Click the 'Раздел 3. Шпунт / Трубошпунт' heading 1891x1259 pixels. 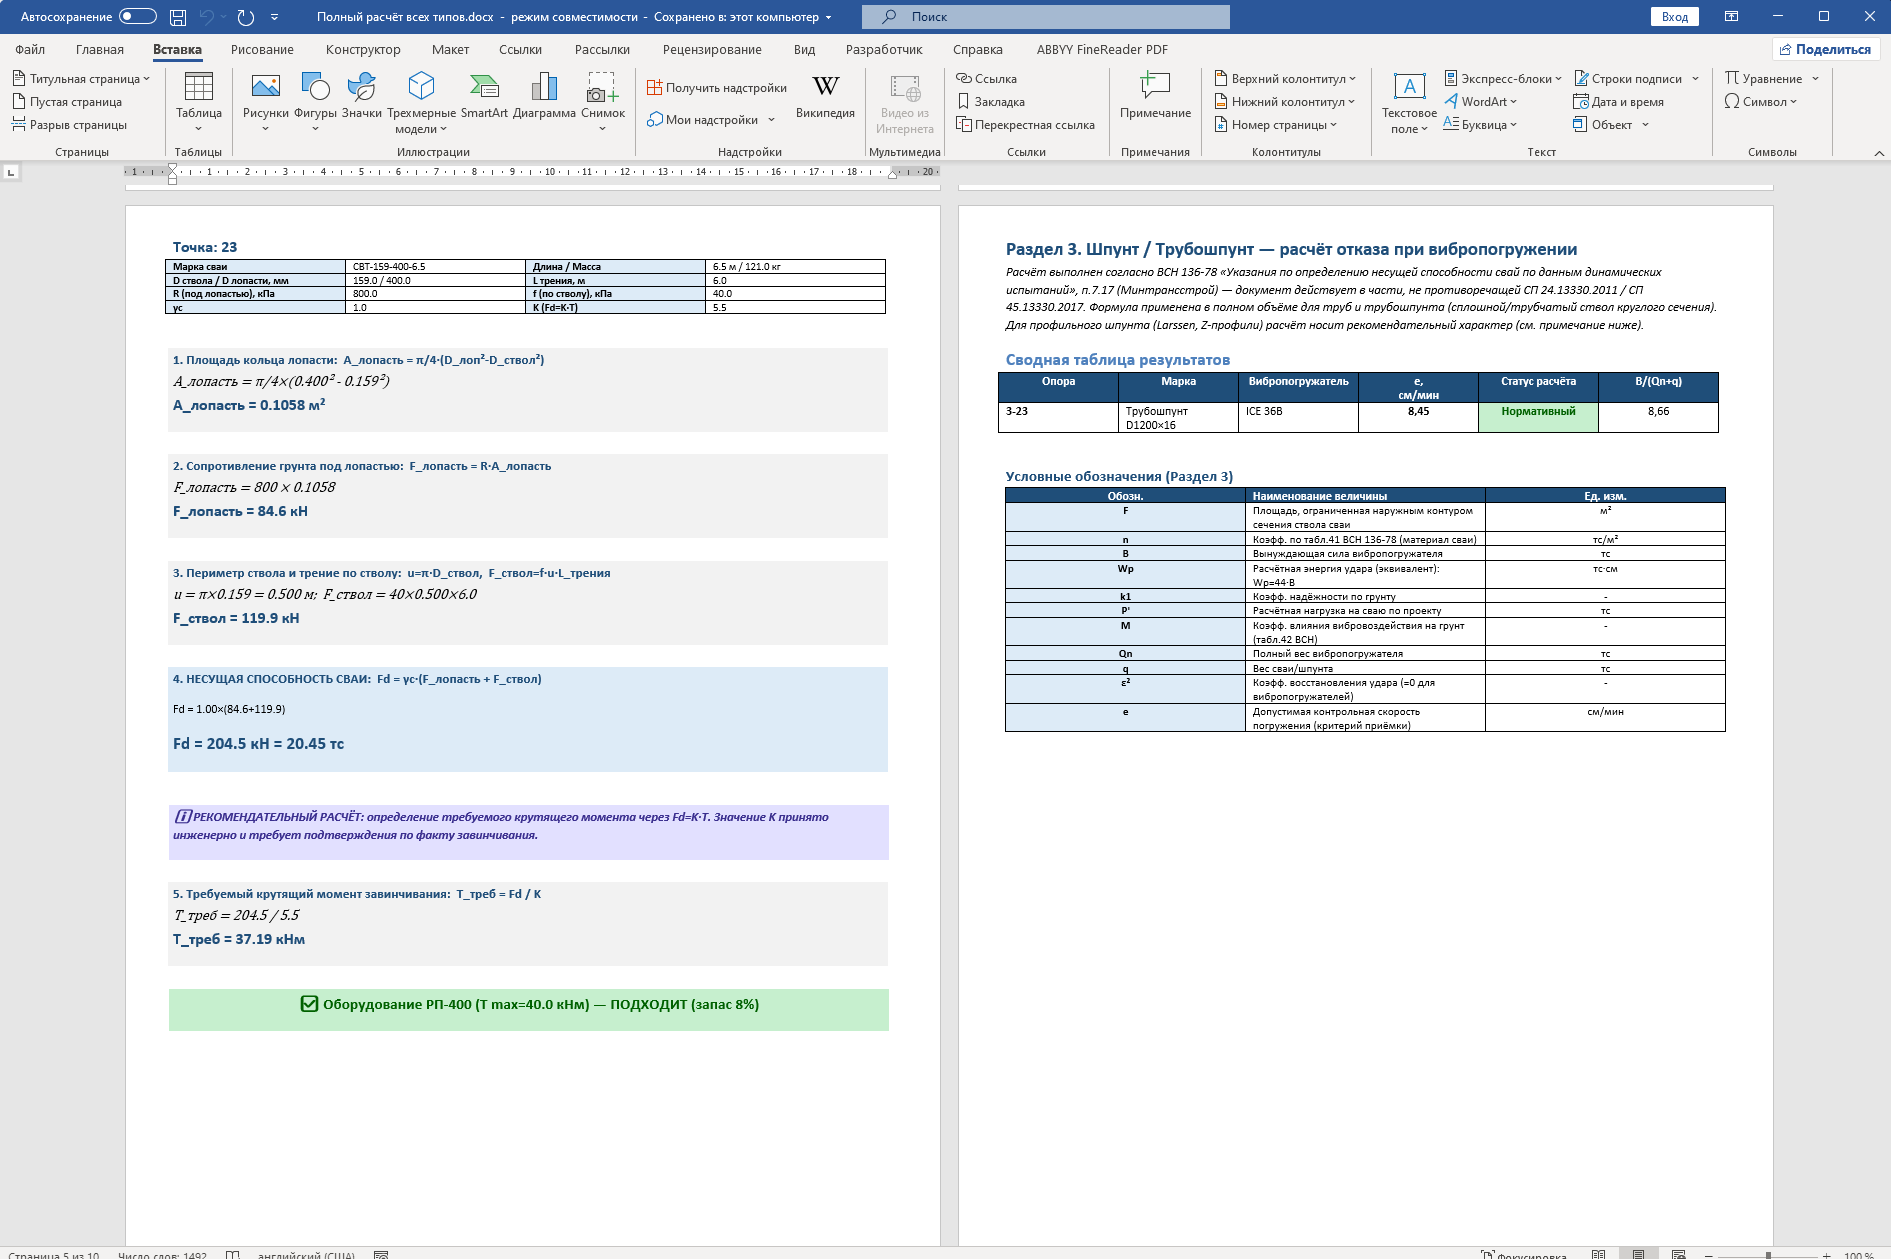pos(1291,249)
